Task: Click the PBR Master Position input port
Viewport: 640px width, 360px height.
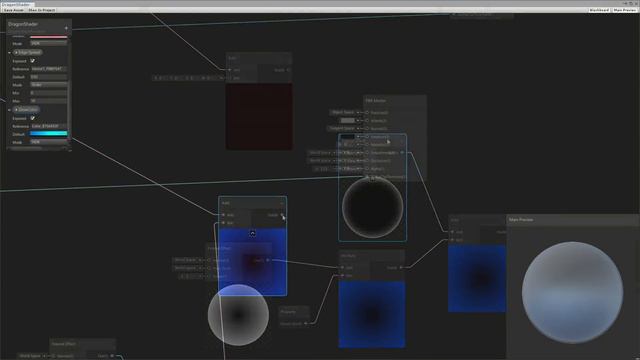Action: (x=367, y=112)
